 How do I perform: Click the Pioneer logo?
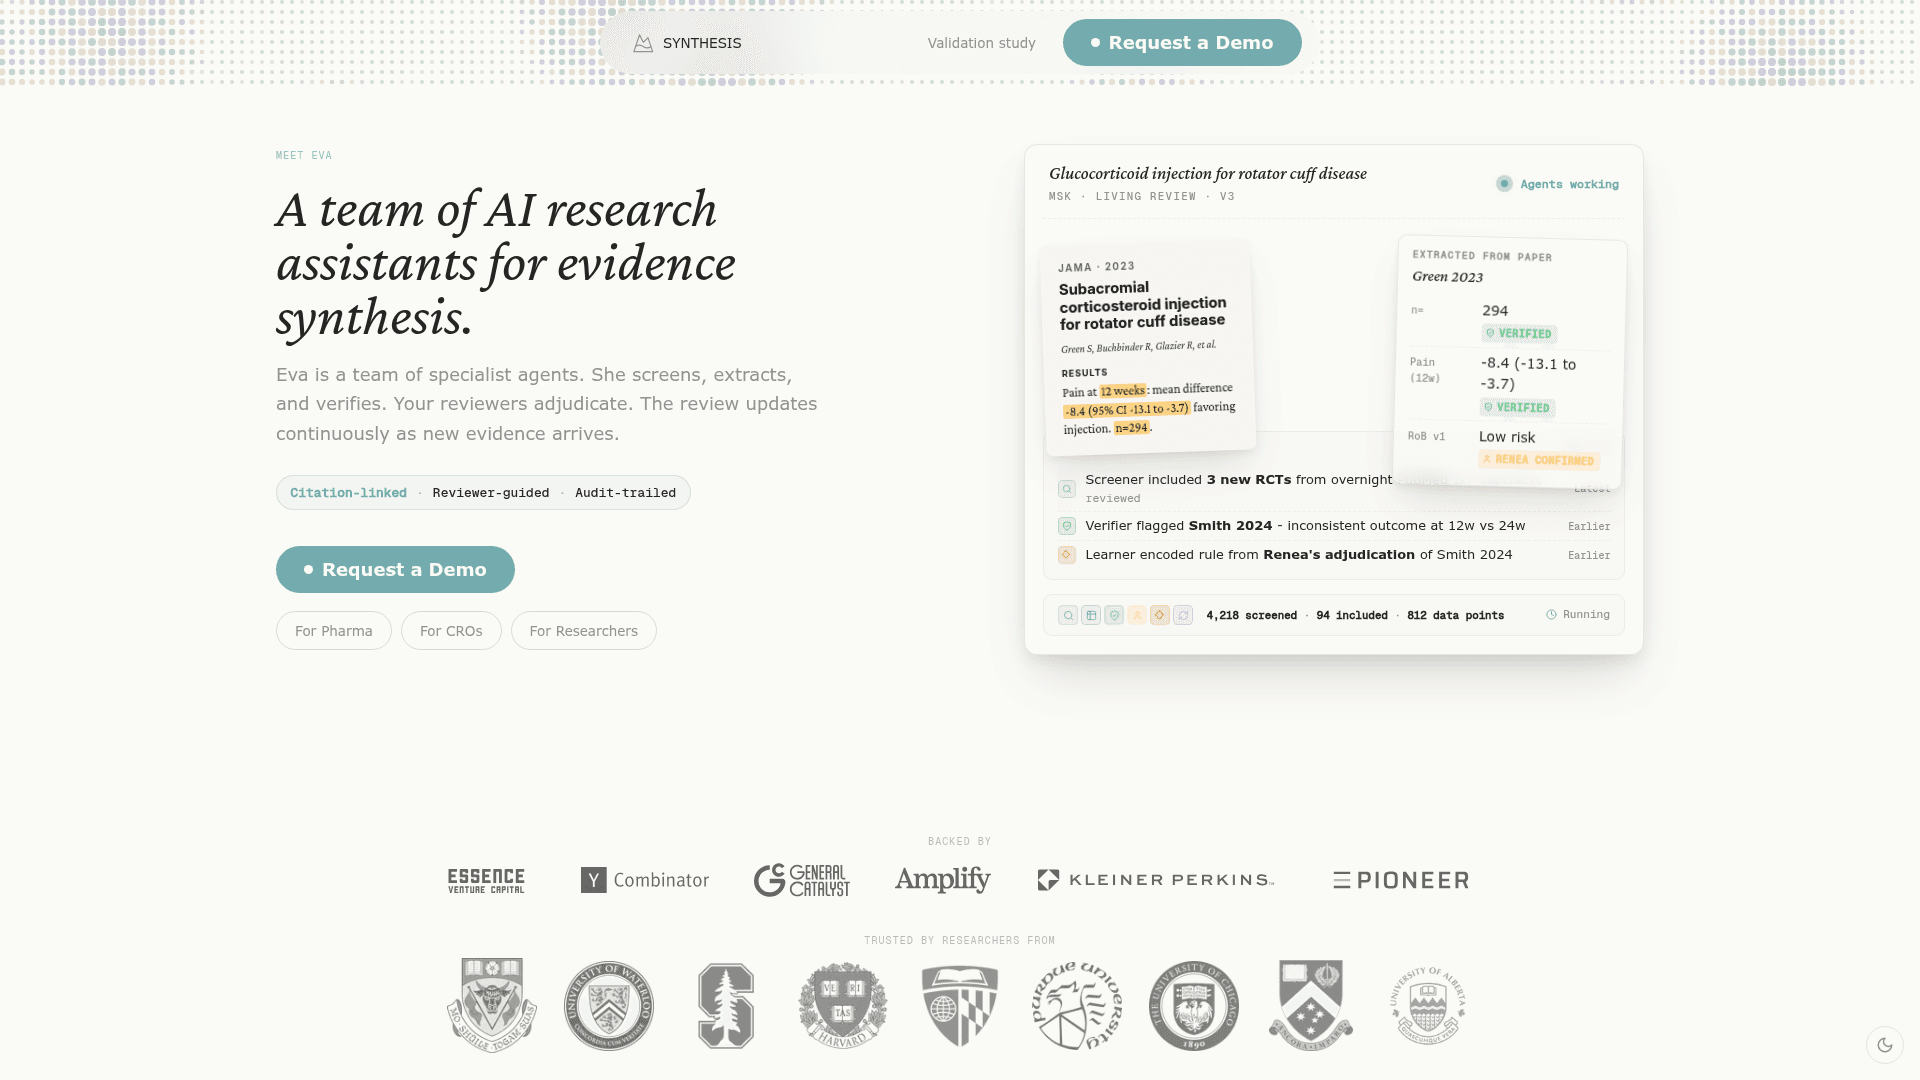[x=1401, y=880]
